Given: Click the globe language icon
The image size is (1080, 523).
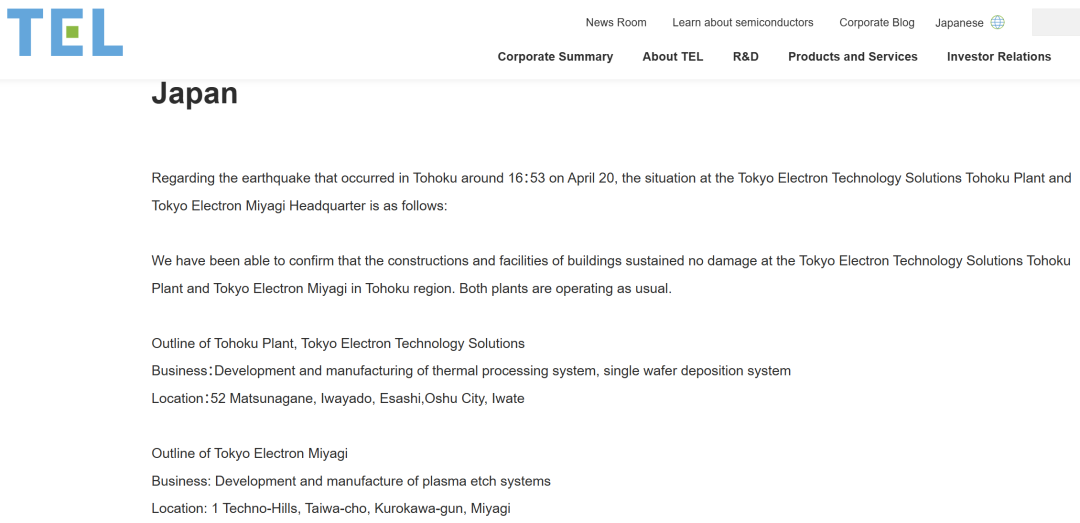Looking at the screenshot, I should [x=997, y=22].
